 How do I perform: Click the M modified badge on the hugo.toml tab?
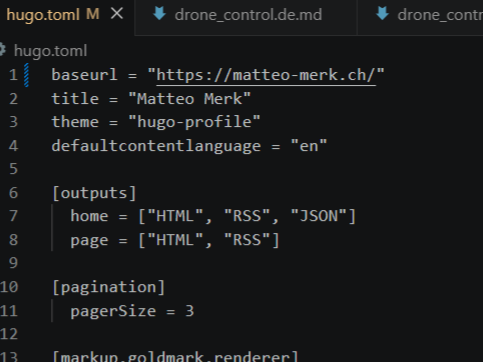pos(93,14)
